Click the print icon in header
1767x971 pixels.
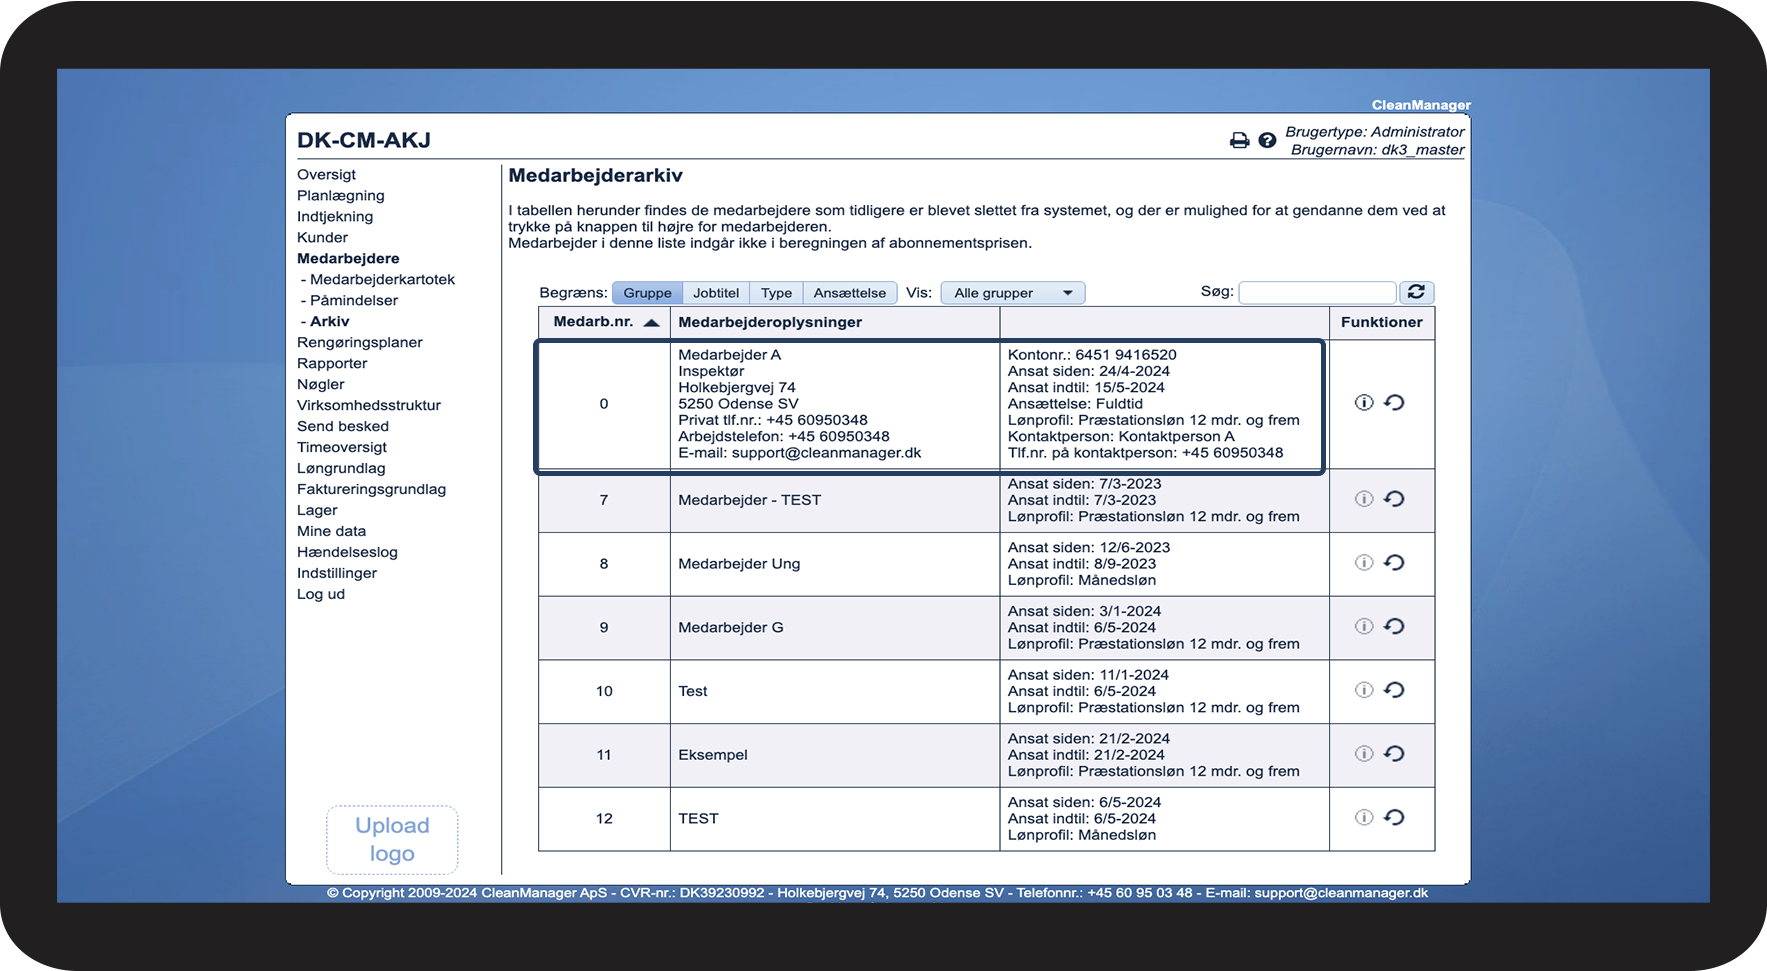[1239, 141]
